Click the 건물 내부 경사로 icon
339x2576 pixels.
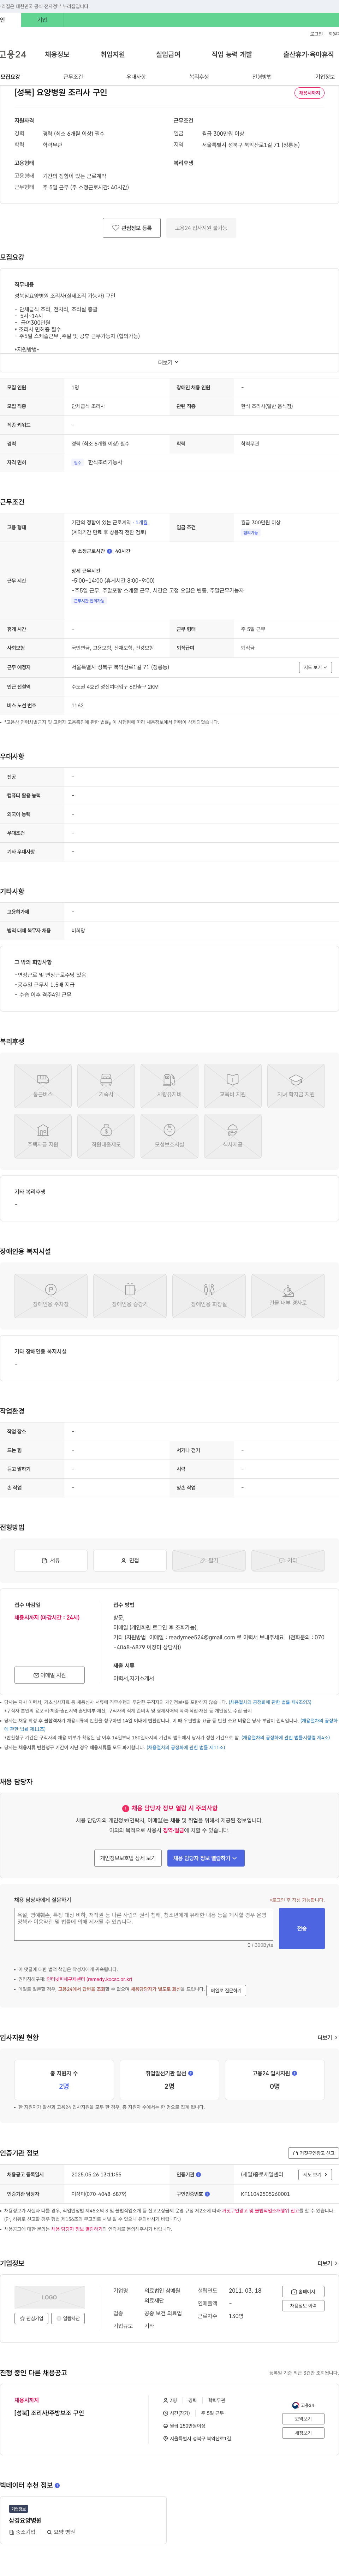288,1296
